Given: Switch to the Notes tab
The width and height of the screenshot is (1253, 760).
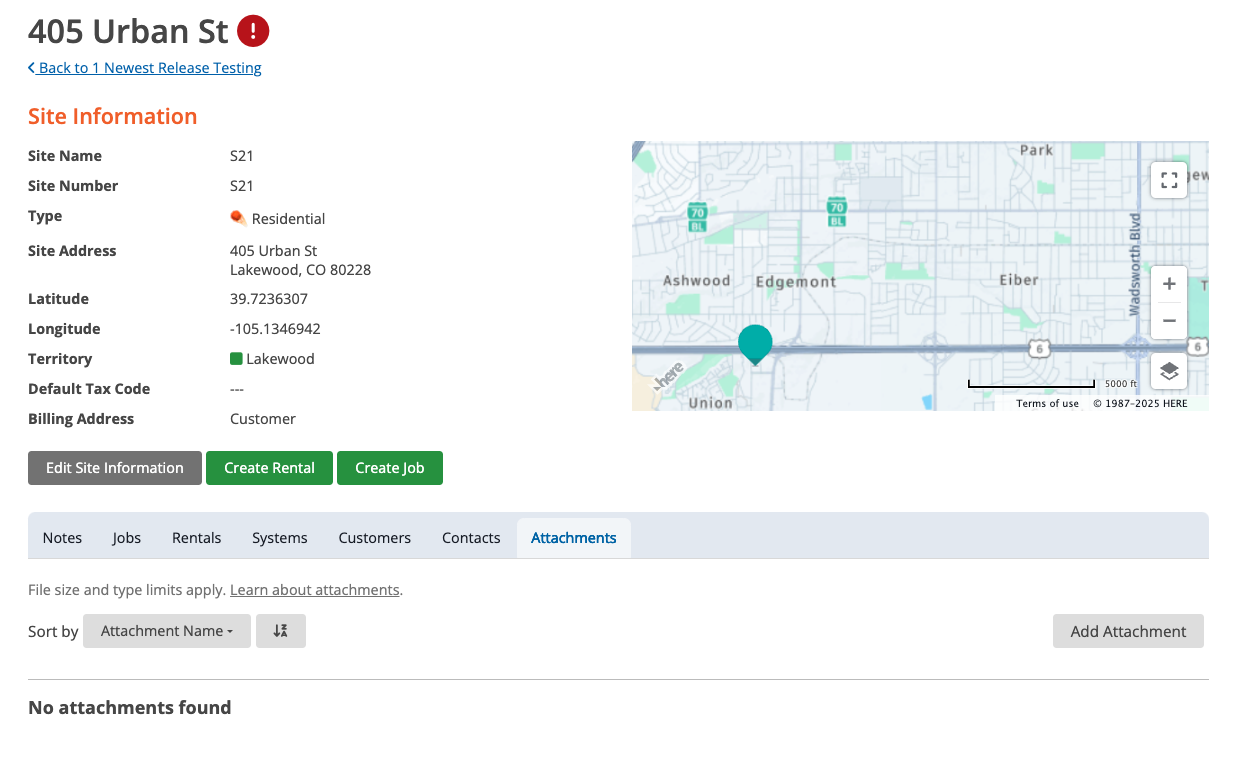Looking at the screenshot, I should click(62, 538).
